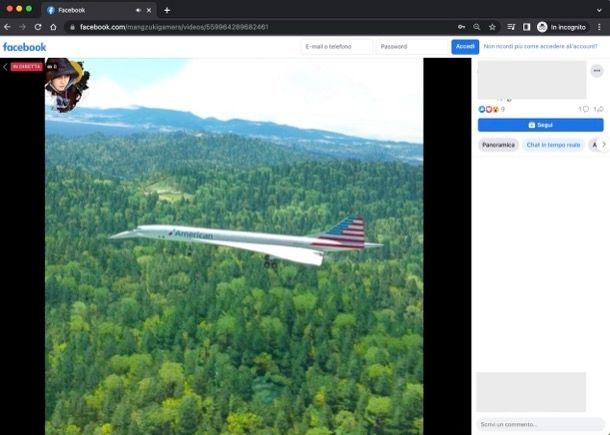Close the Facebook tab

pos(149,11)
